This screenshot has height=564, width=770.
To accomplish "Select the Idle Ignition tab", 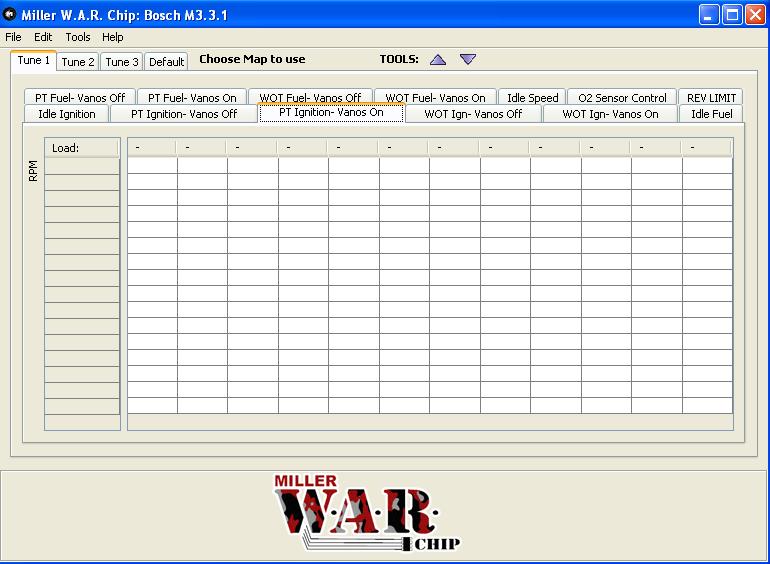I will pos(67,114).
